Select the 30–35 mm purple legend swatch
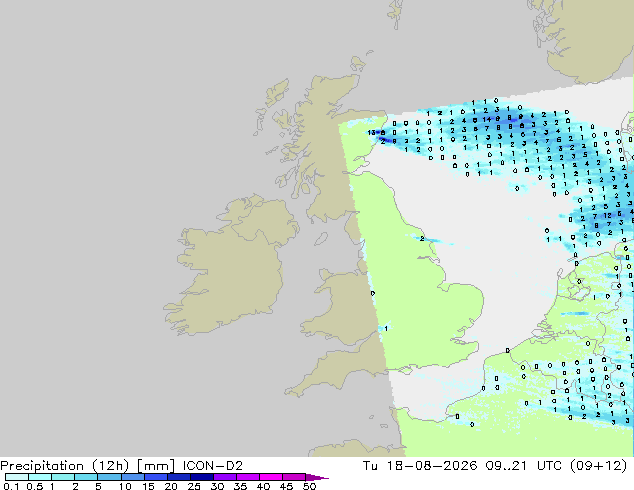 coord(225,477)
